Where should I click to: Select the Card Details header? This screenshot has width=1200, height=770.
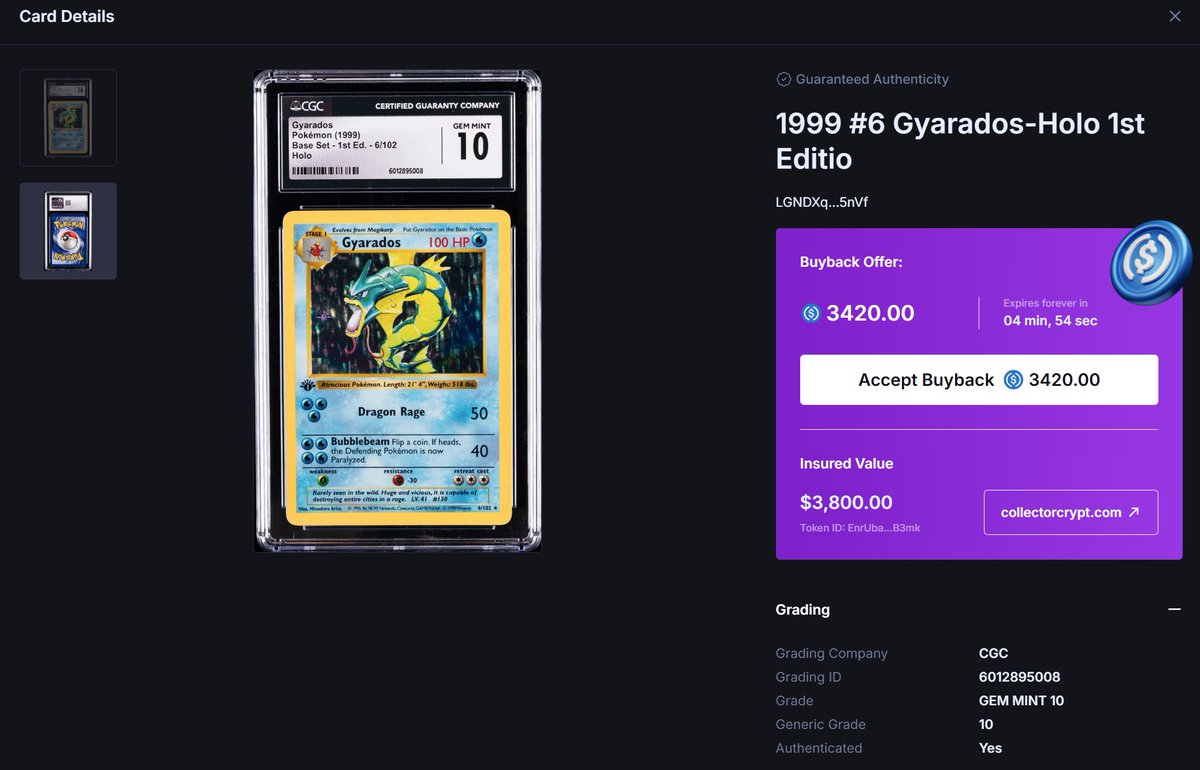tap(66, 16)
